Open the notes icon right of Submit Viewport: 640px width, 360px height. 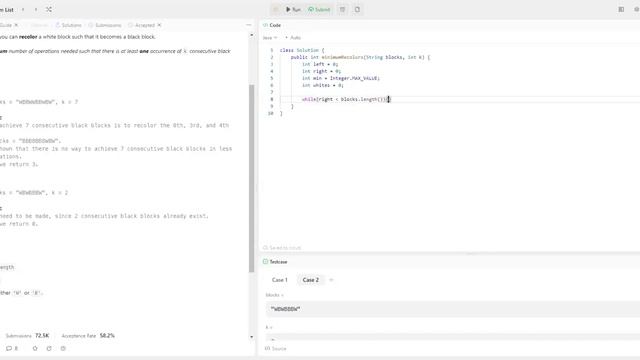click(342, 9)
